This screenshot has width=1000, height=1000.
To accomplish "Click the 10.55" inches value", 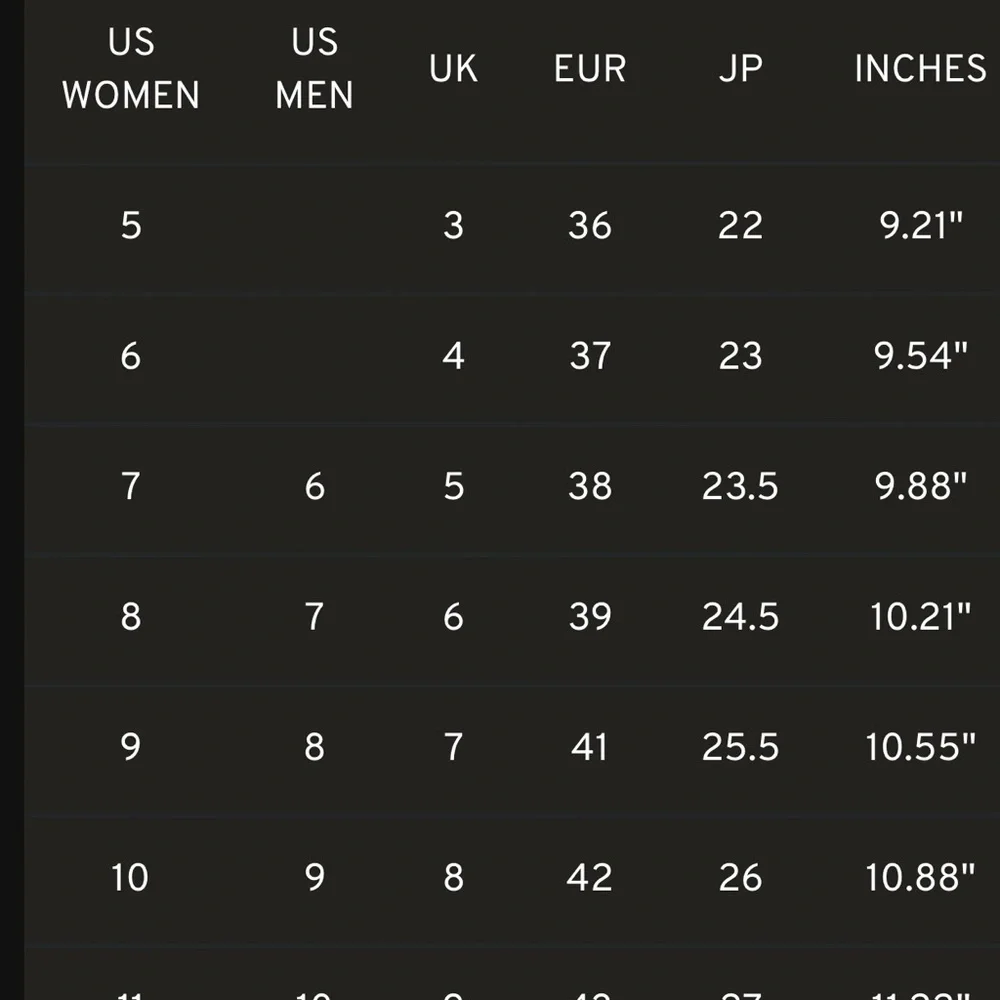I will (921, 747).
